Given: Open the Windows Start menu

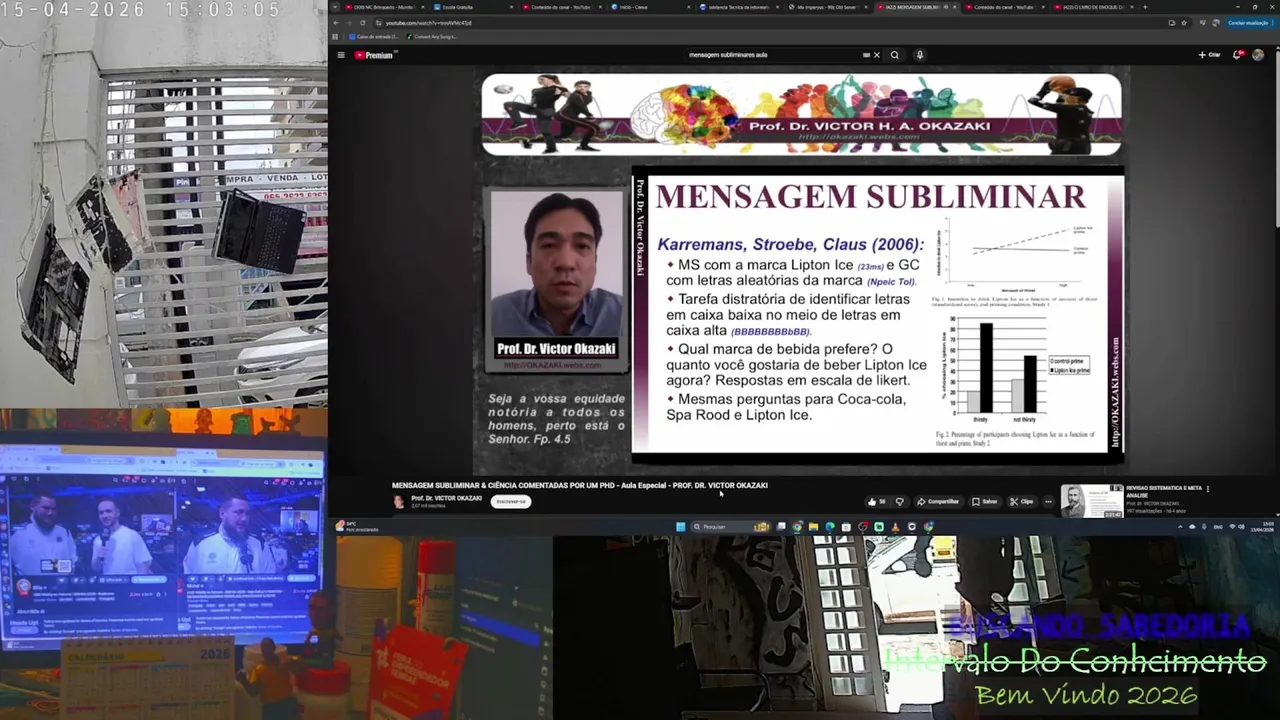Looking at the screenshot, I should 681,527.
